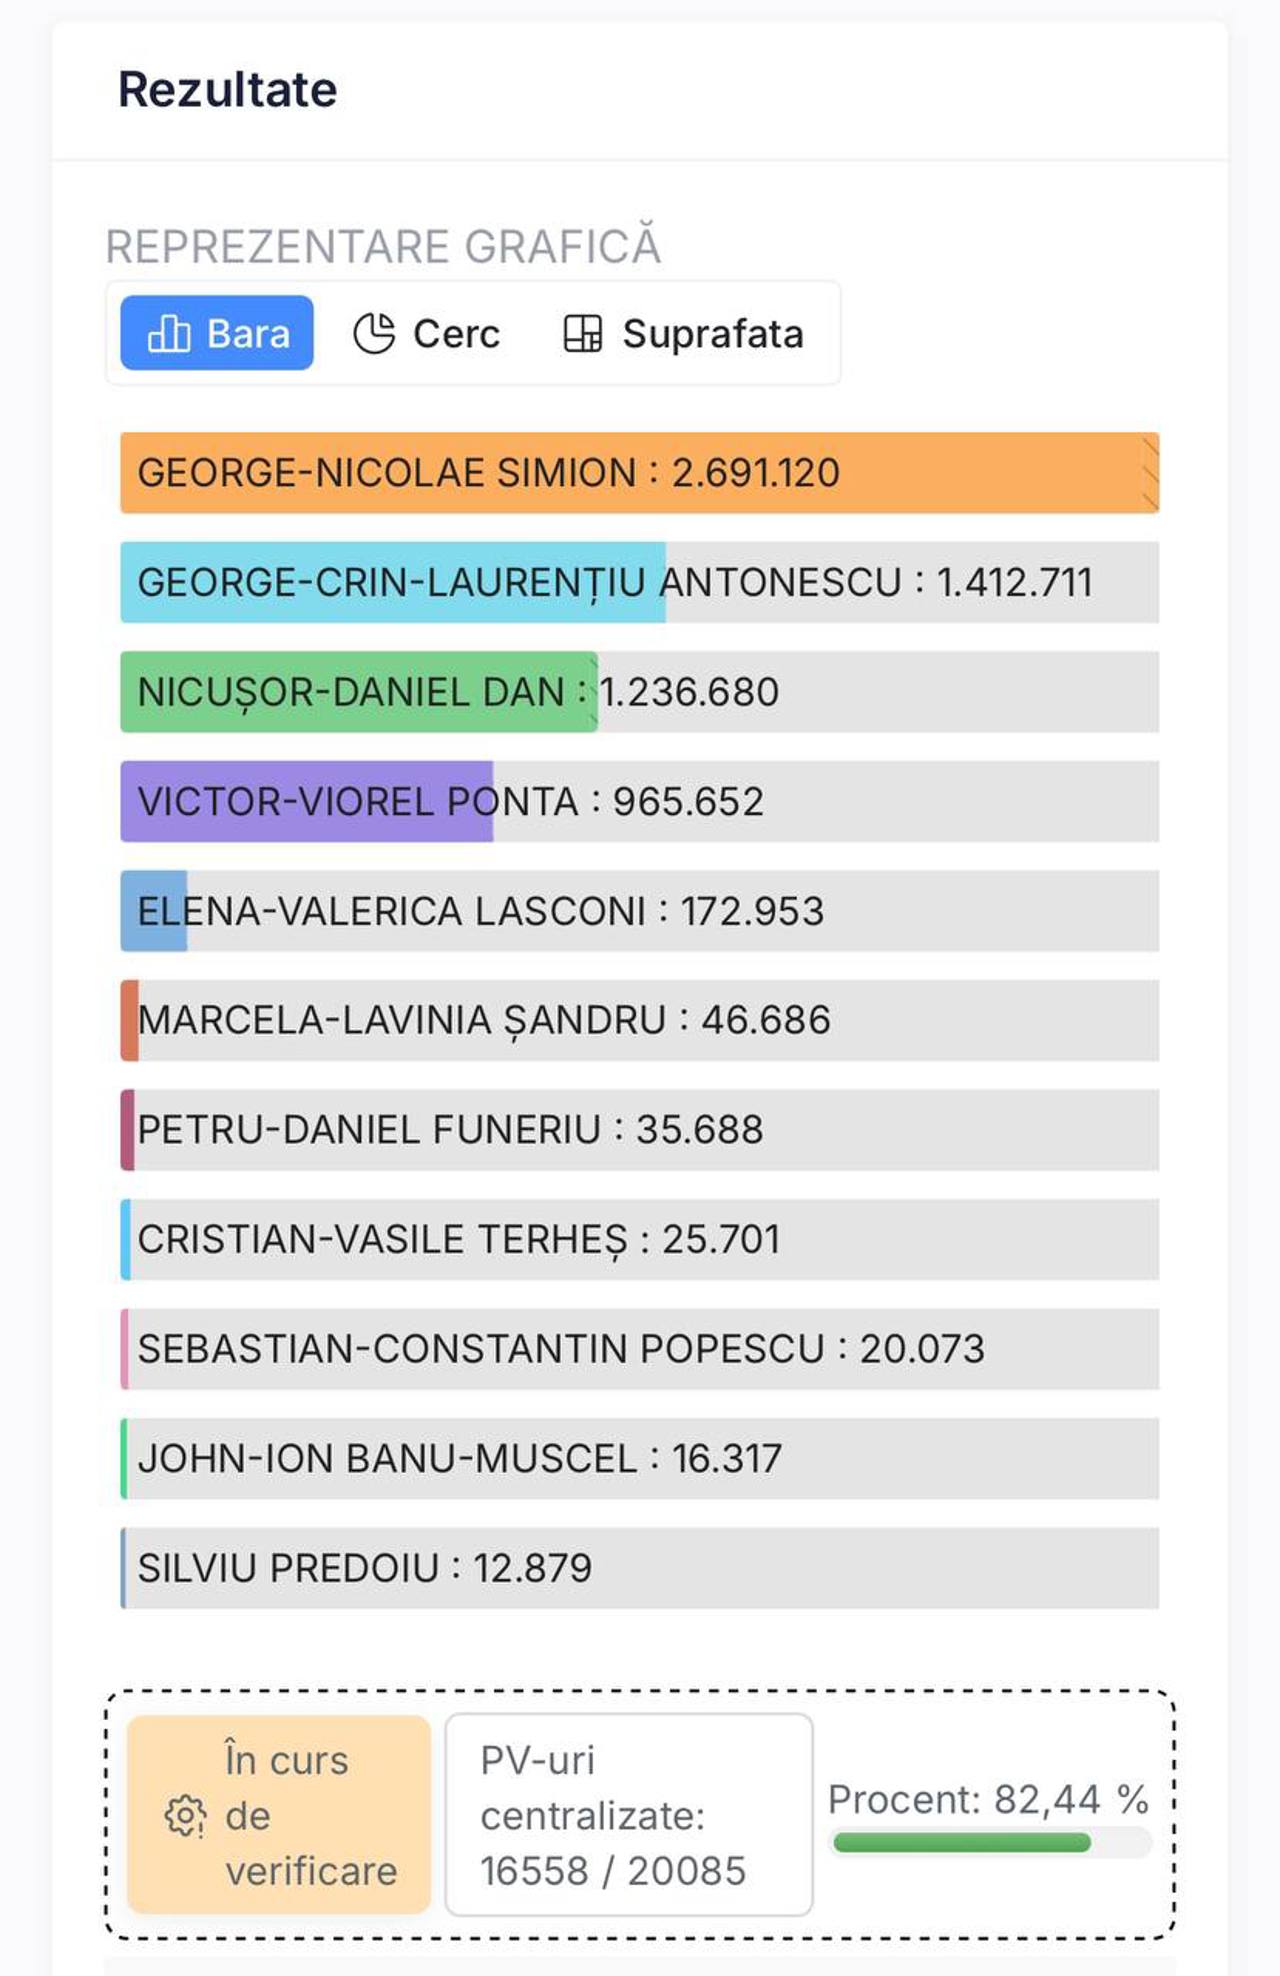This screenshot has width=1280, height=1976.
Task: Click the Silviu Predoiu result row
Action: click(639, 1568)
